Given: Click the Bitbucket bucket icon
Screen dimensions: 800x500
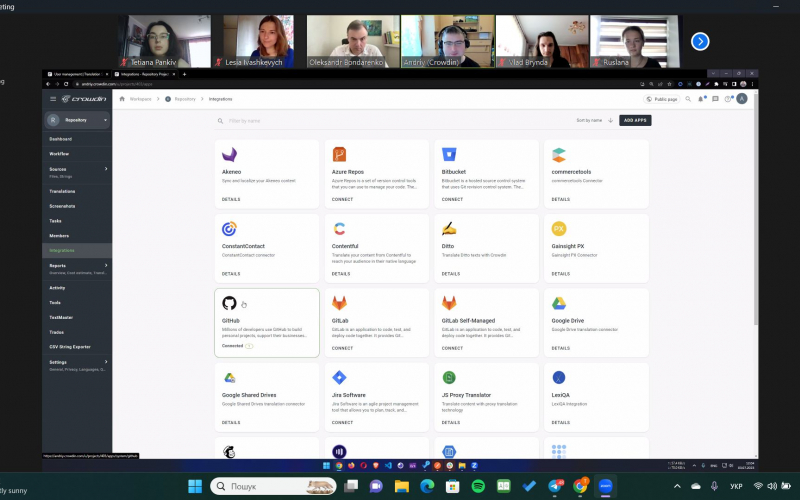Looking at the screenshot, I should pos(449,154).
